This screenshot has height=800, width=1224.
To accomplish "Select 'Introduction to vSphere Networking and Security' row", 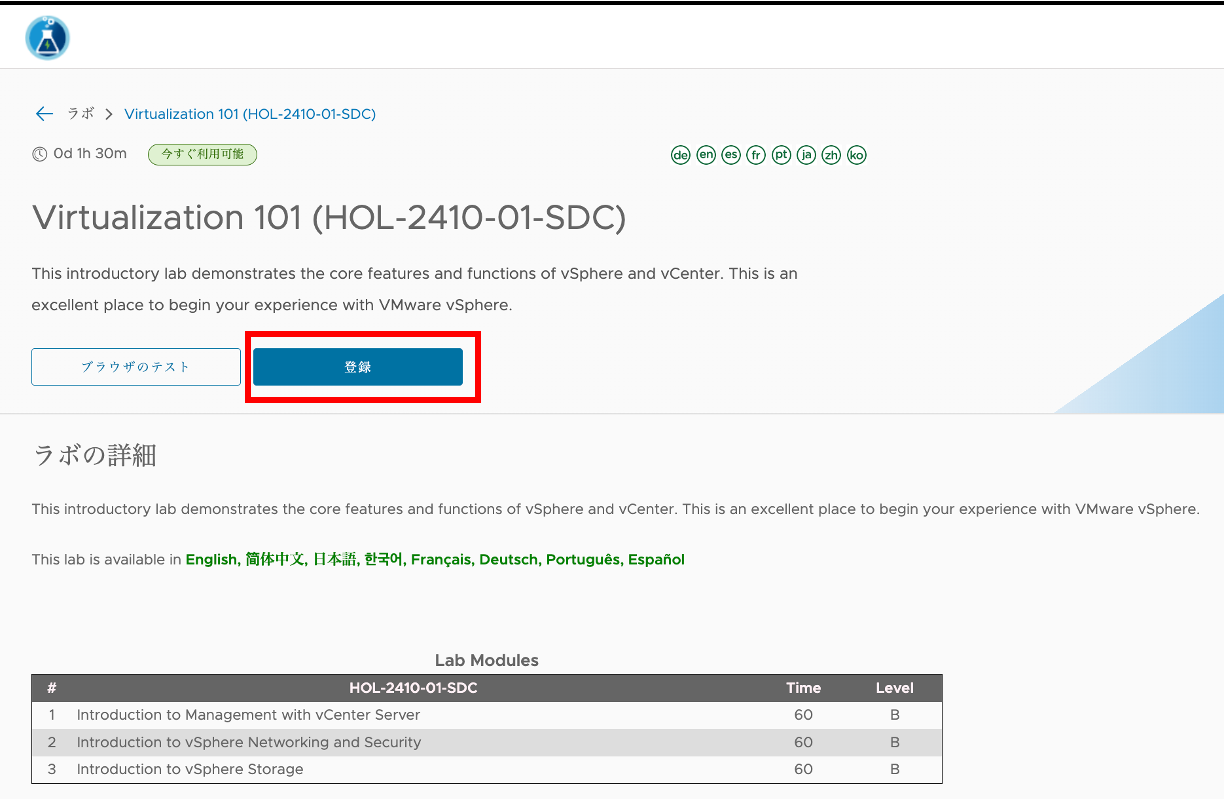I will [487, 742].
